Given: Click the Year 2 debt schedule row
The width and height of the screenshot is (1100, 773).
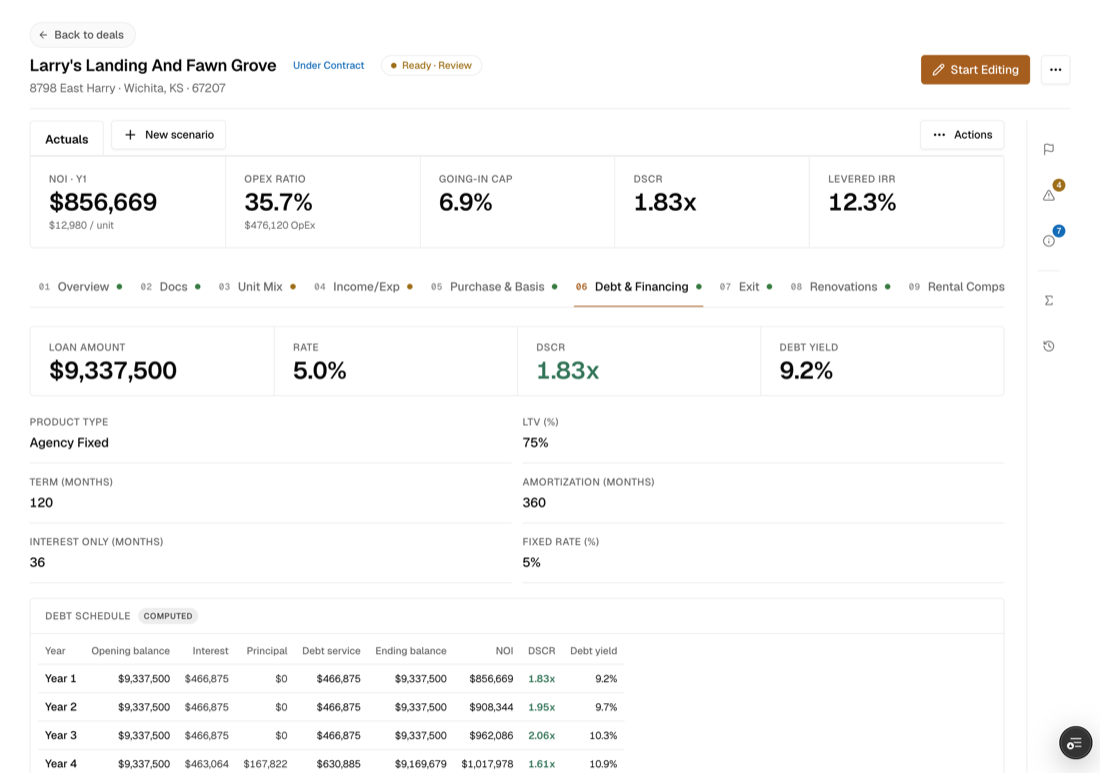Looking at the screenshot, I should (x=331, y=707).
